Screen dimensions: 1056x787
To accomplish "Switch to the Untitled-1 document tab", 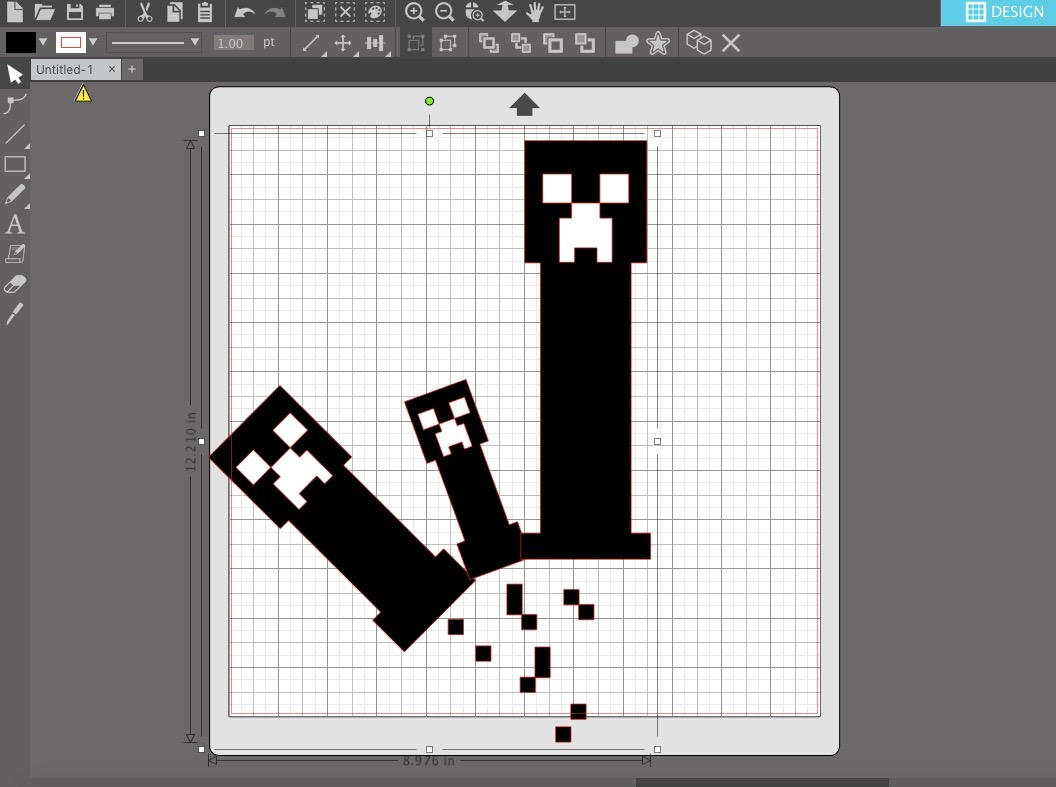I will [x=65, y=69].
